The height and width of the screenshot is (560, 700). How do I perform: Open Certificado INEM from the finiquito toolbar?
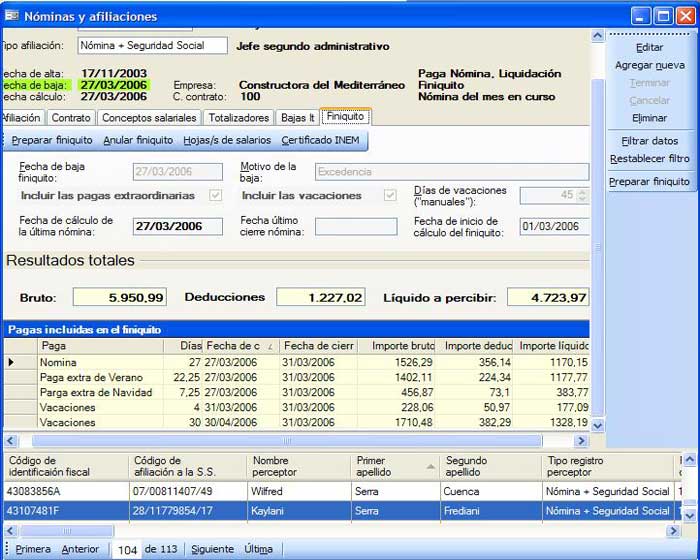tap(320, 140)
